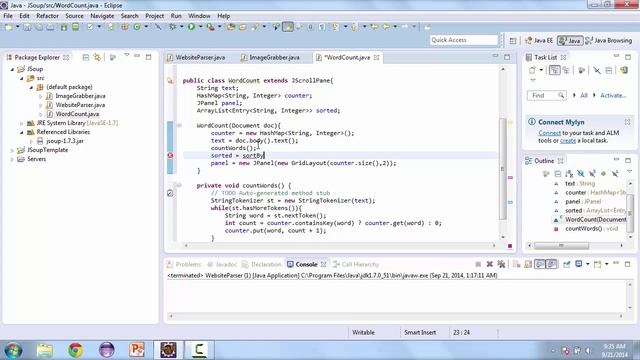Toggle Link with Editor in Package Explorer

[x=97, y=58]
